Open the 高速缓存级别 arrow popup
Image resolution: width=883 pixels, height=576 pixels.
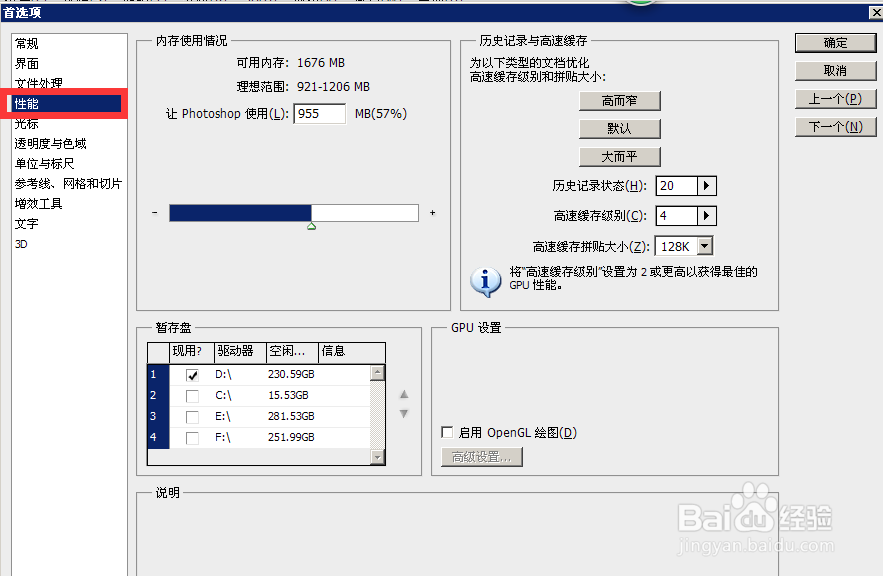pos(707,216)
